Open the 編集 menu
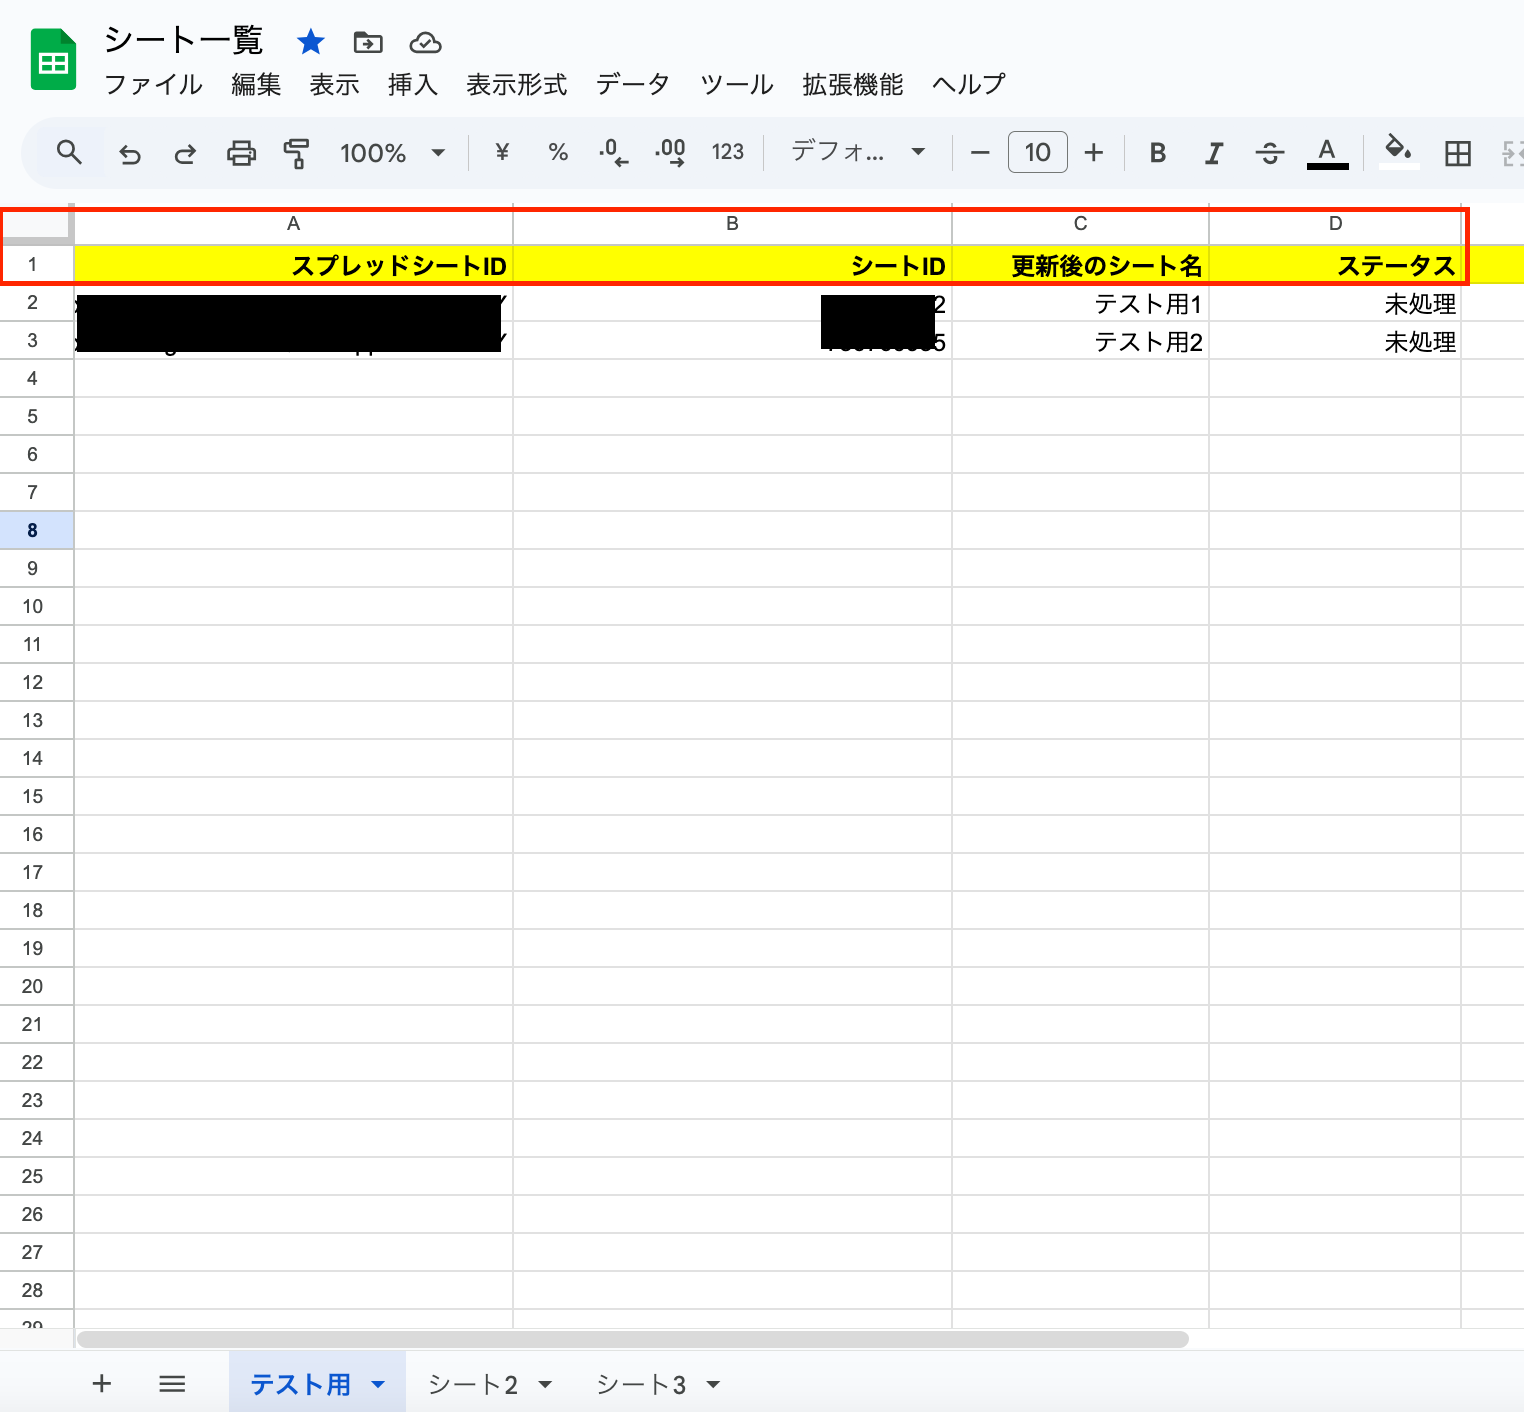 (256, 85)
